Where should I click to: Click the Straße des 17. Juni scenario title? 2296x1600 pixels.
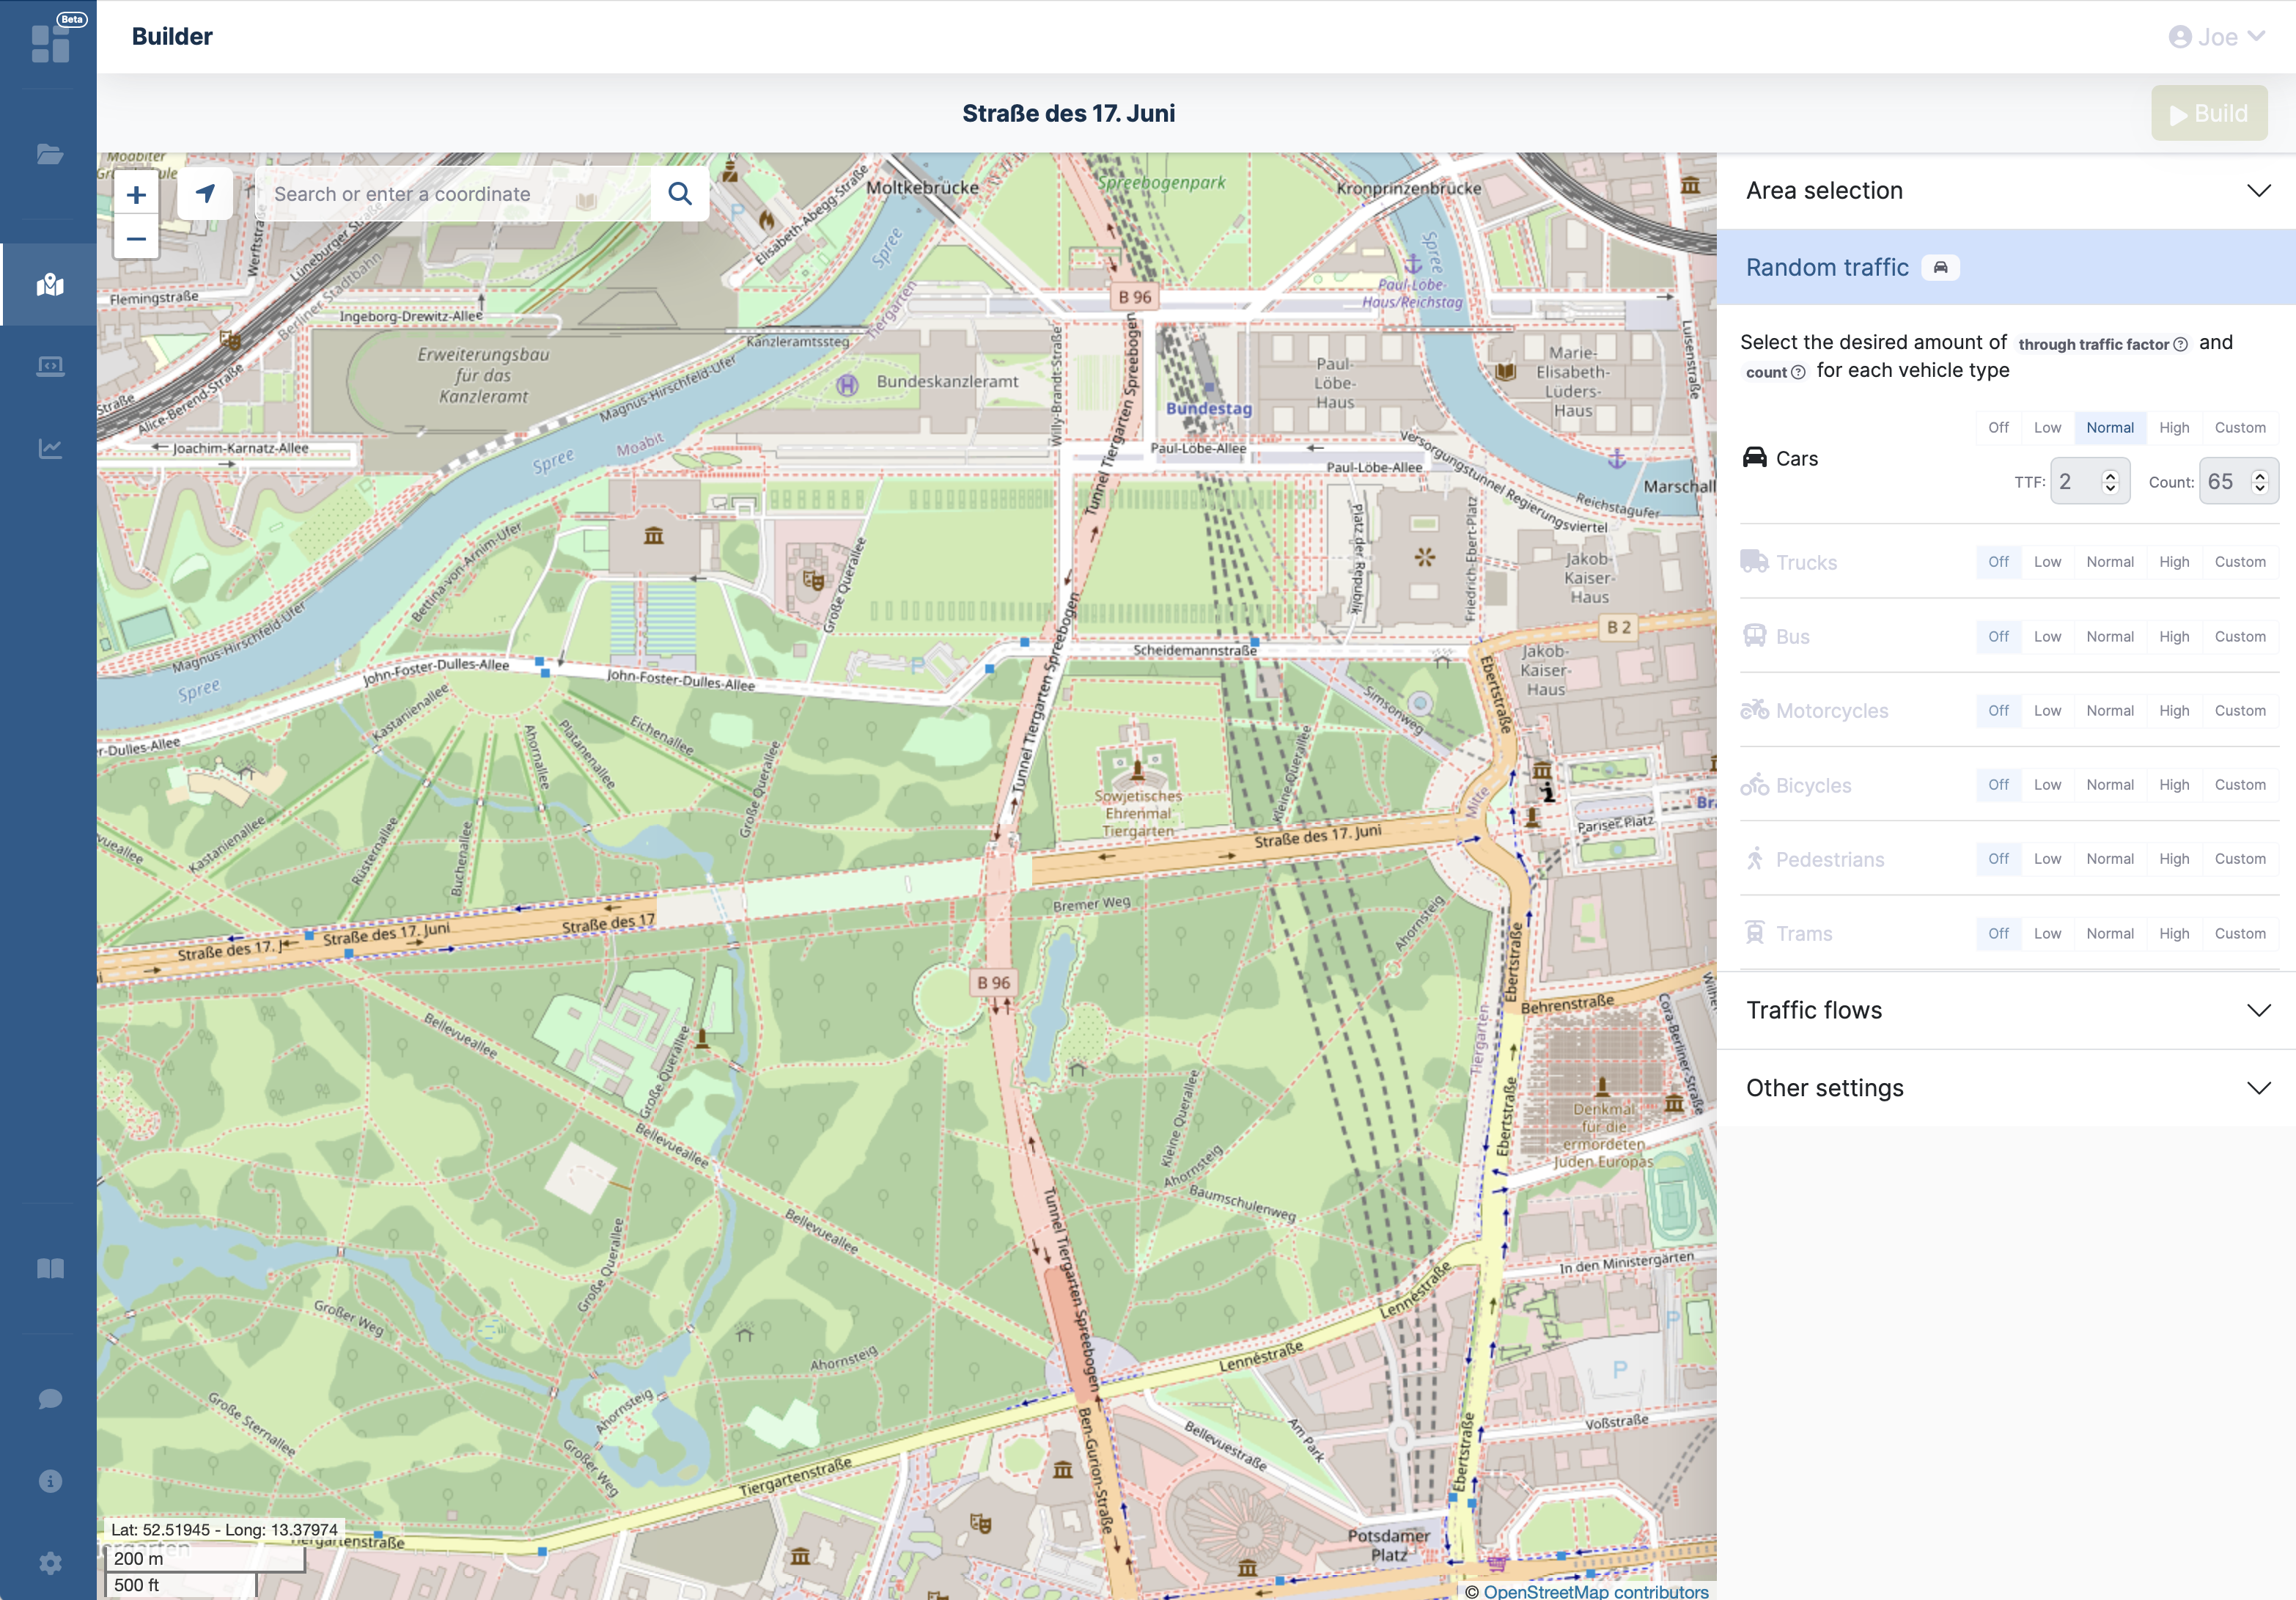click(1068, 113)
